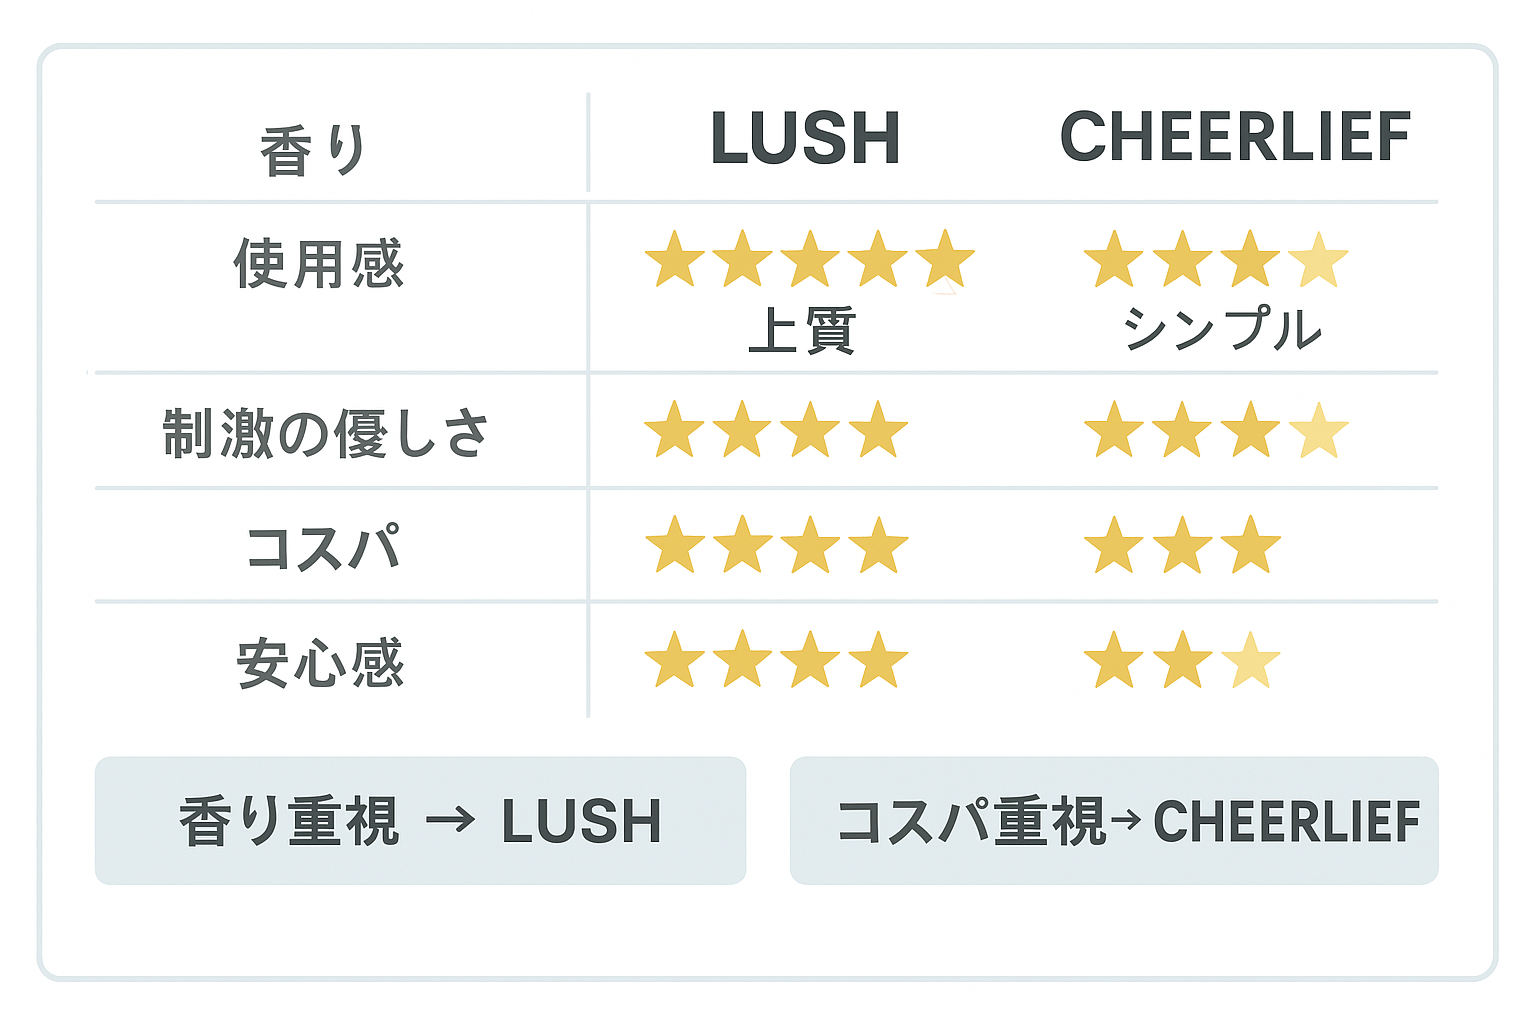Click the faded fourth star in CHEERLIEF 制激の優しさ row
This screenshot has height=1024, width=1536.
pyautogui.click(x=1318, y=431)
